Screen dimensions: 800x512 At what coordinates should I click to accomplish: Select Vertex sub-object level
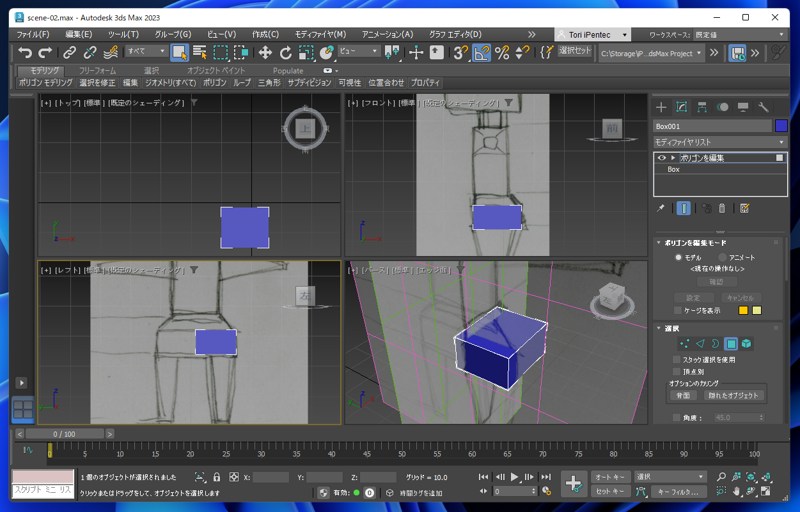pyautogui.click(x=684, y=344)
